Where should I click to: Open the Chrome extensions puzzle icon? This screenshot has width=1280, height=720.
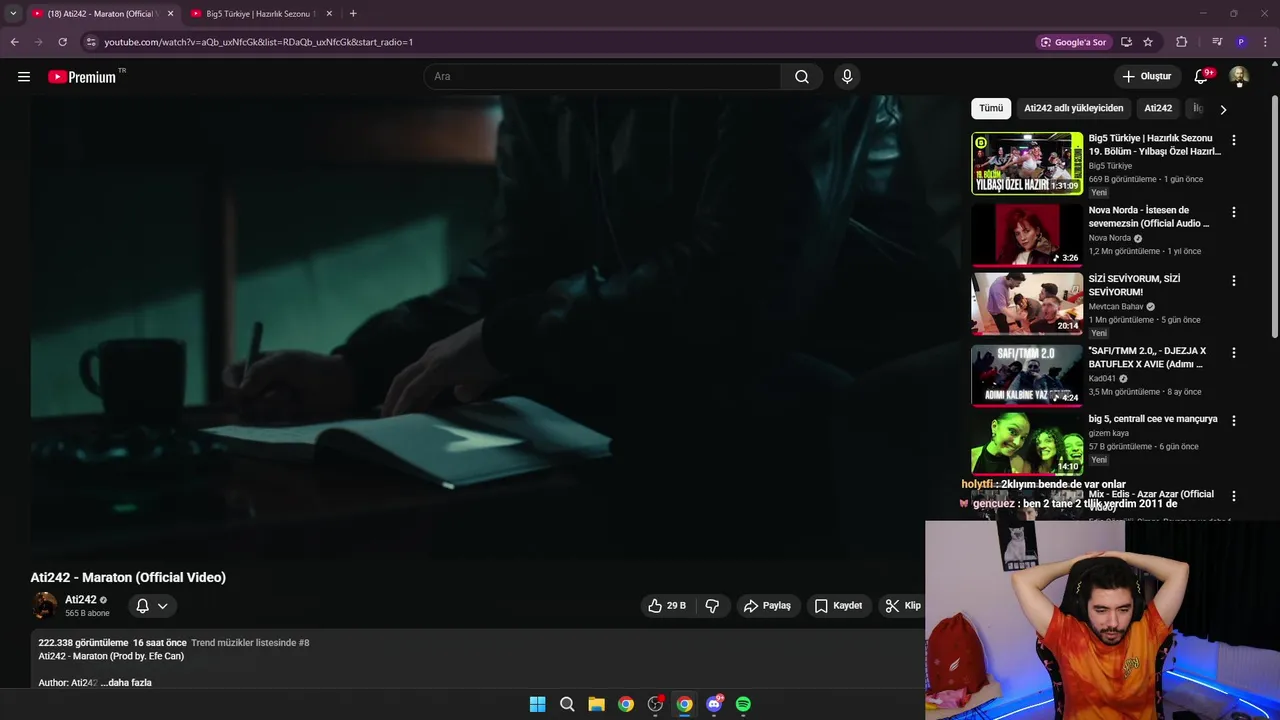coord(1182,42)
